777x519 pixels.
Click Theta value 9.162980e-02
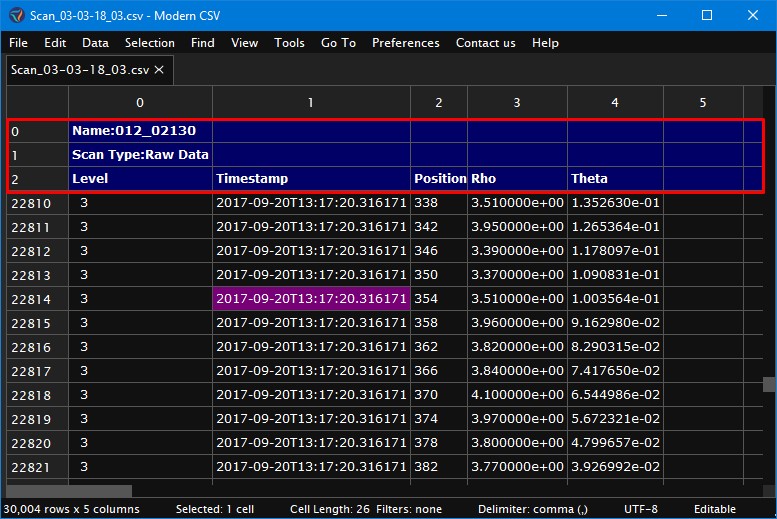click(x=615, y=323)
